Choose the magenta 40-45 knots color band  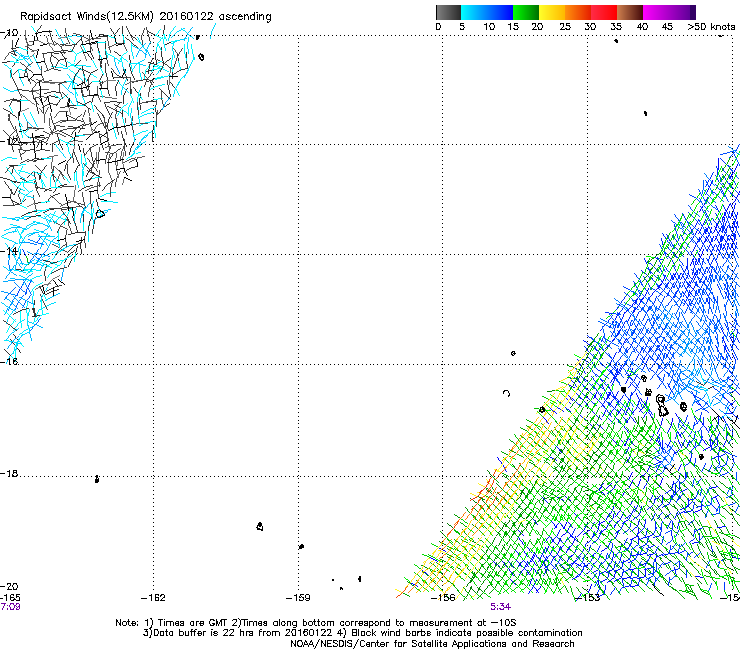pyautogui.click(x=656, y=12)
